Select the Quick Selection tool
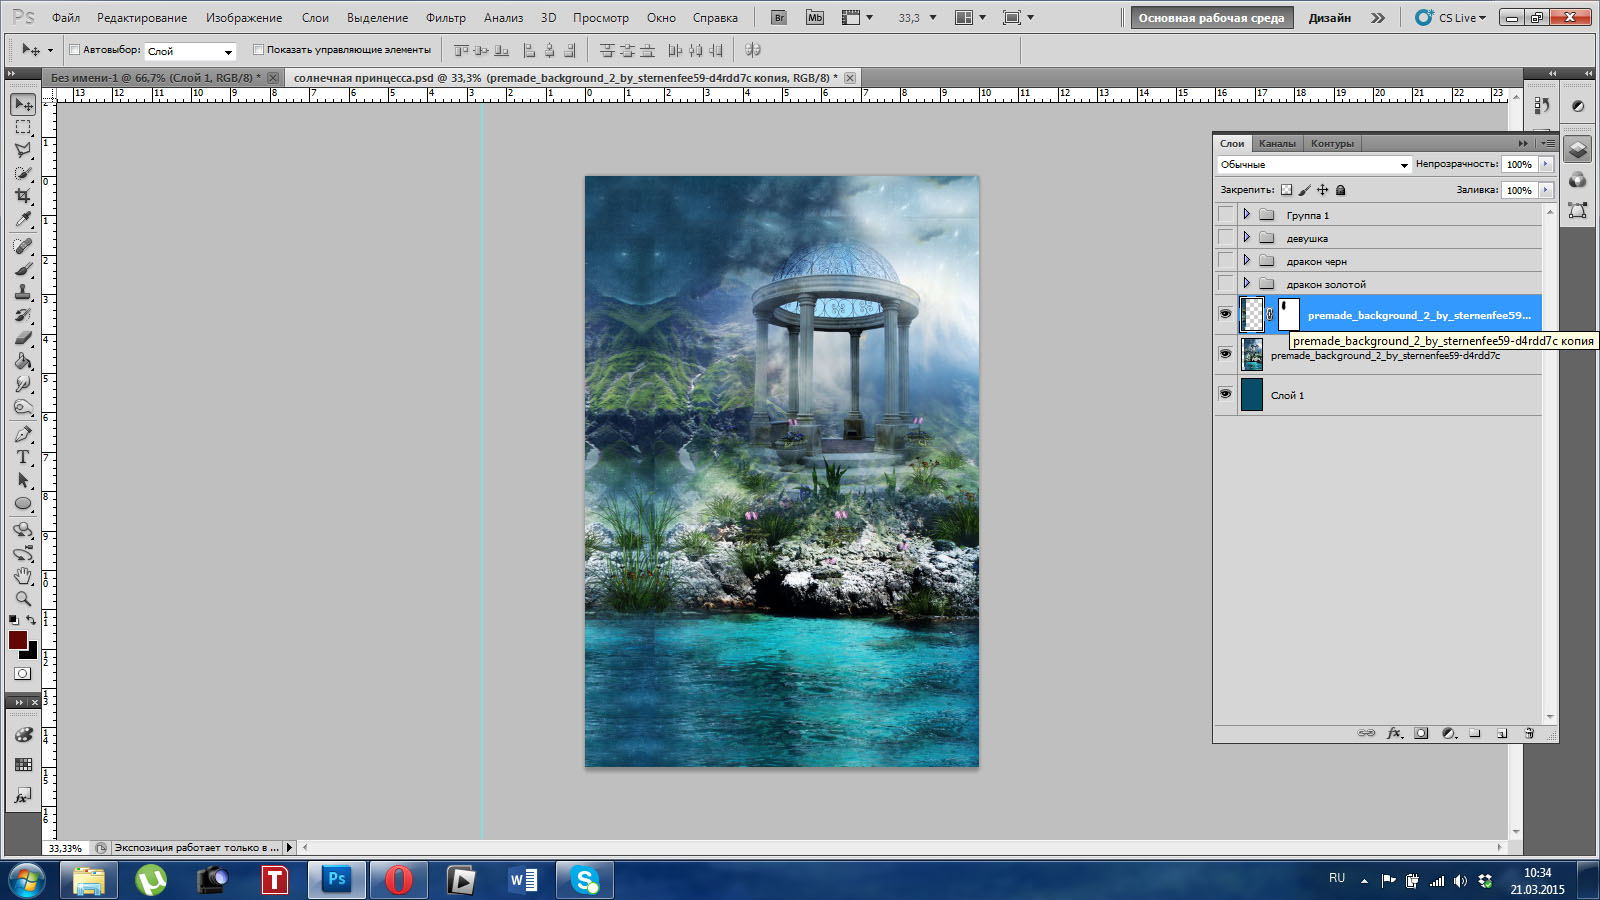 click(23, 173)
